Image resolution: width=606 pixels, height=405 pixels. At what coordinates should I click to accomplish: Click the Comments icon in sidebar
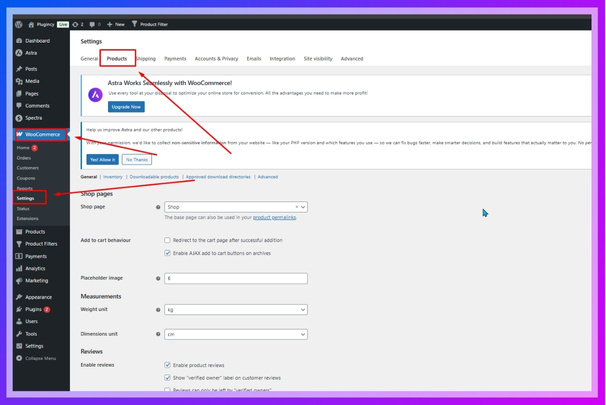(19, 106)
